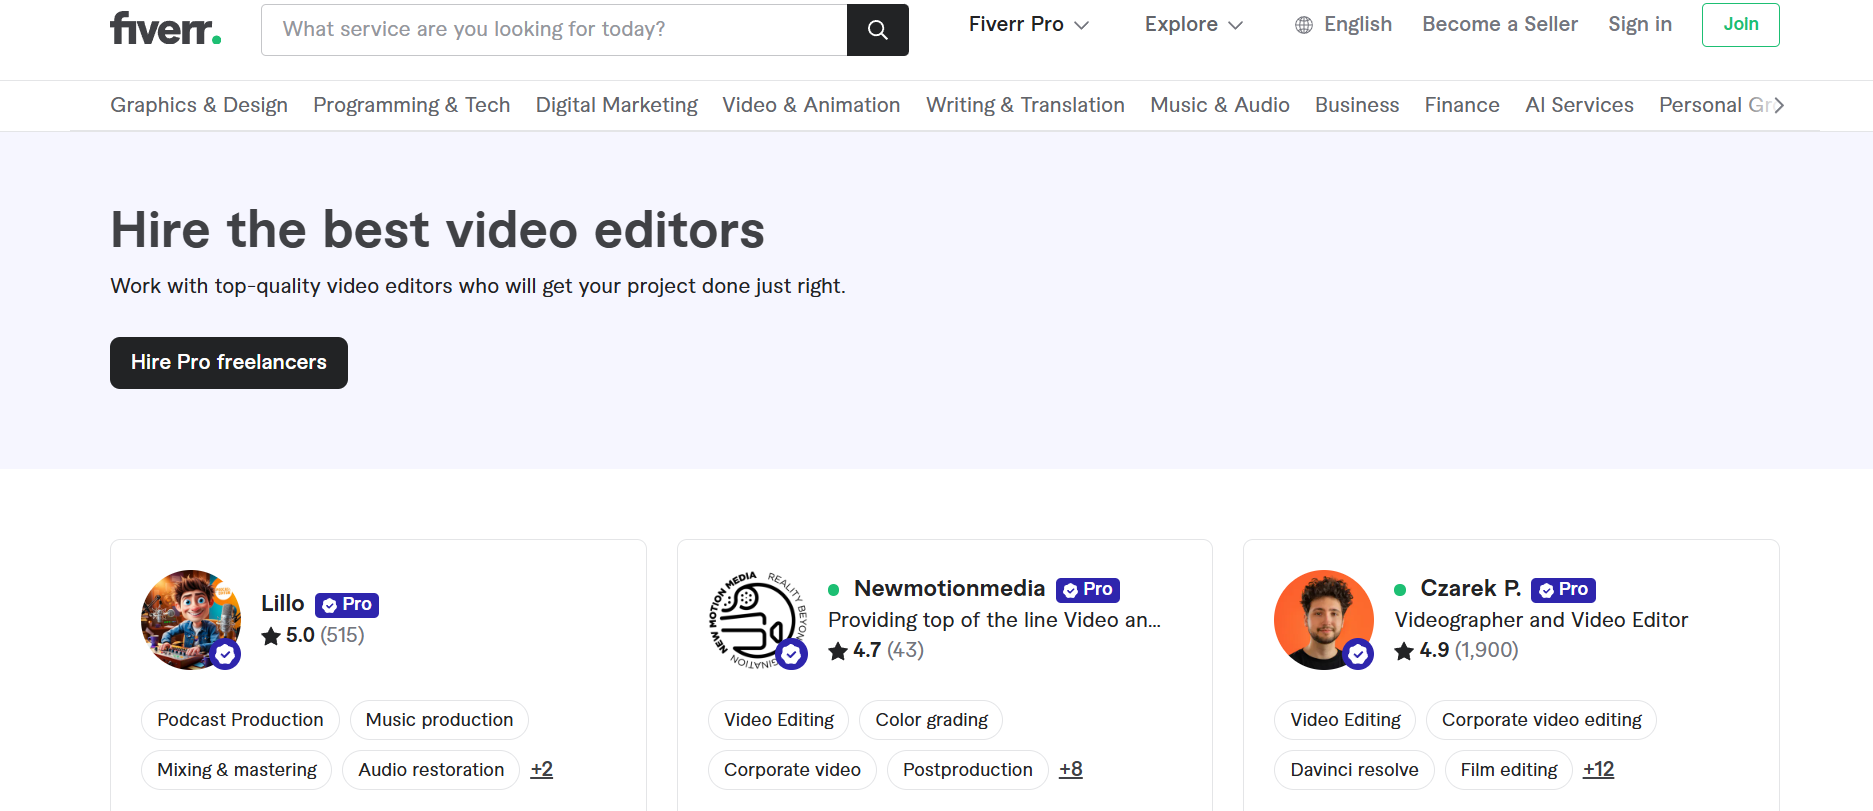The height and width of the screenshot is (811, 1873).
Task: Open Business category
Action: [1357, 105]
